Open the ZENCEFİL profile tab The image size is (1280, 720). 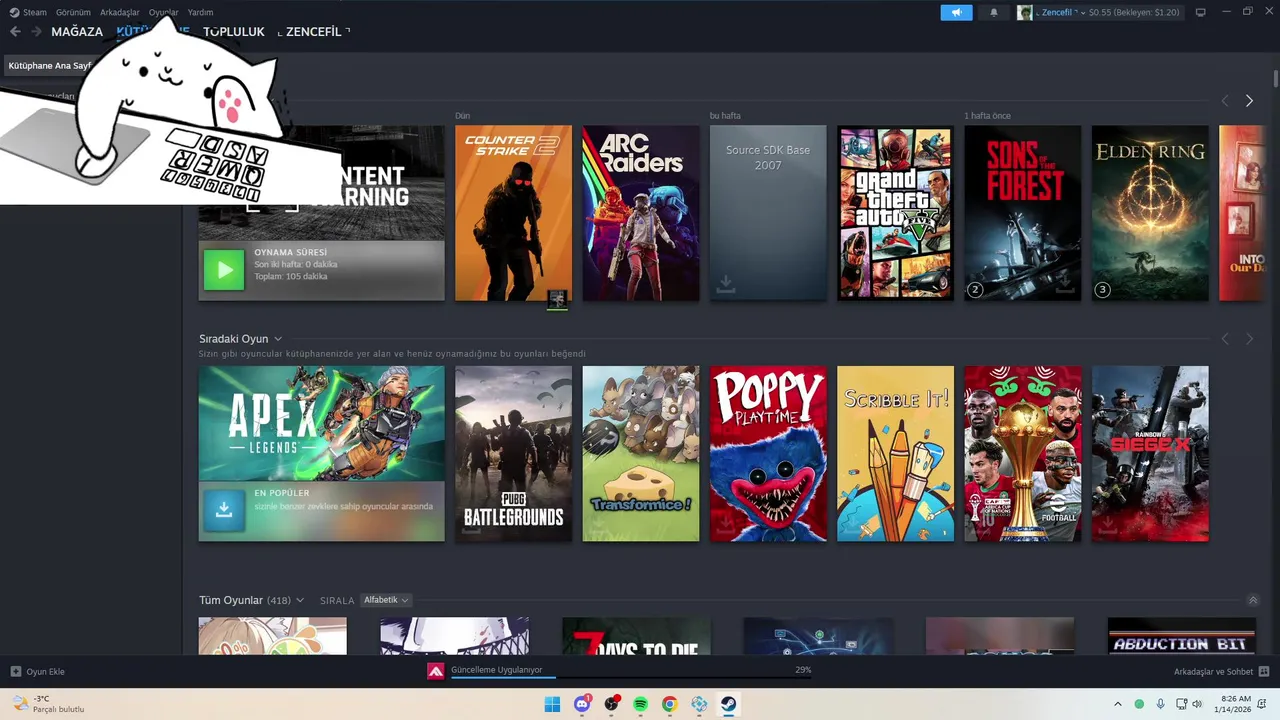pos(313,32)
